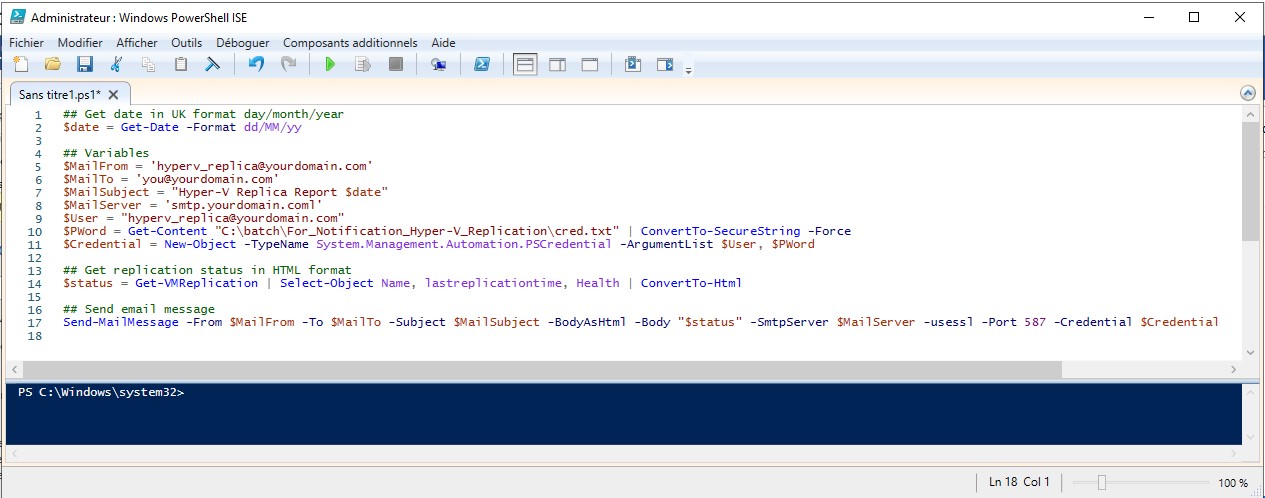Launch PowerShell.exe in separate window
Screen dimensions: 1265x498
click(x=481, y=65)
